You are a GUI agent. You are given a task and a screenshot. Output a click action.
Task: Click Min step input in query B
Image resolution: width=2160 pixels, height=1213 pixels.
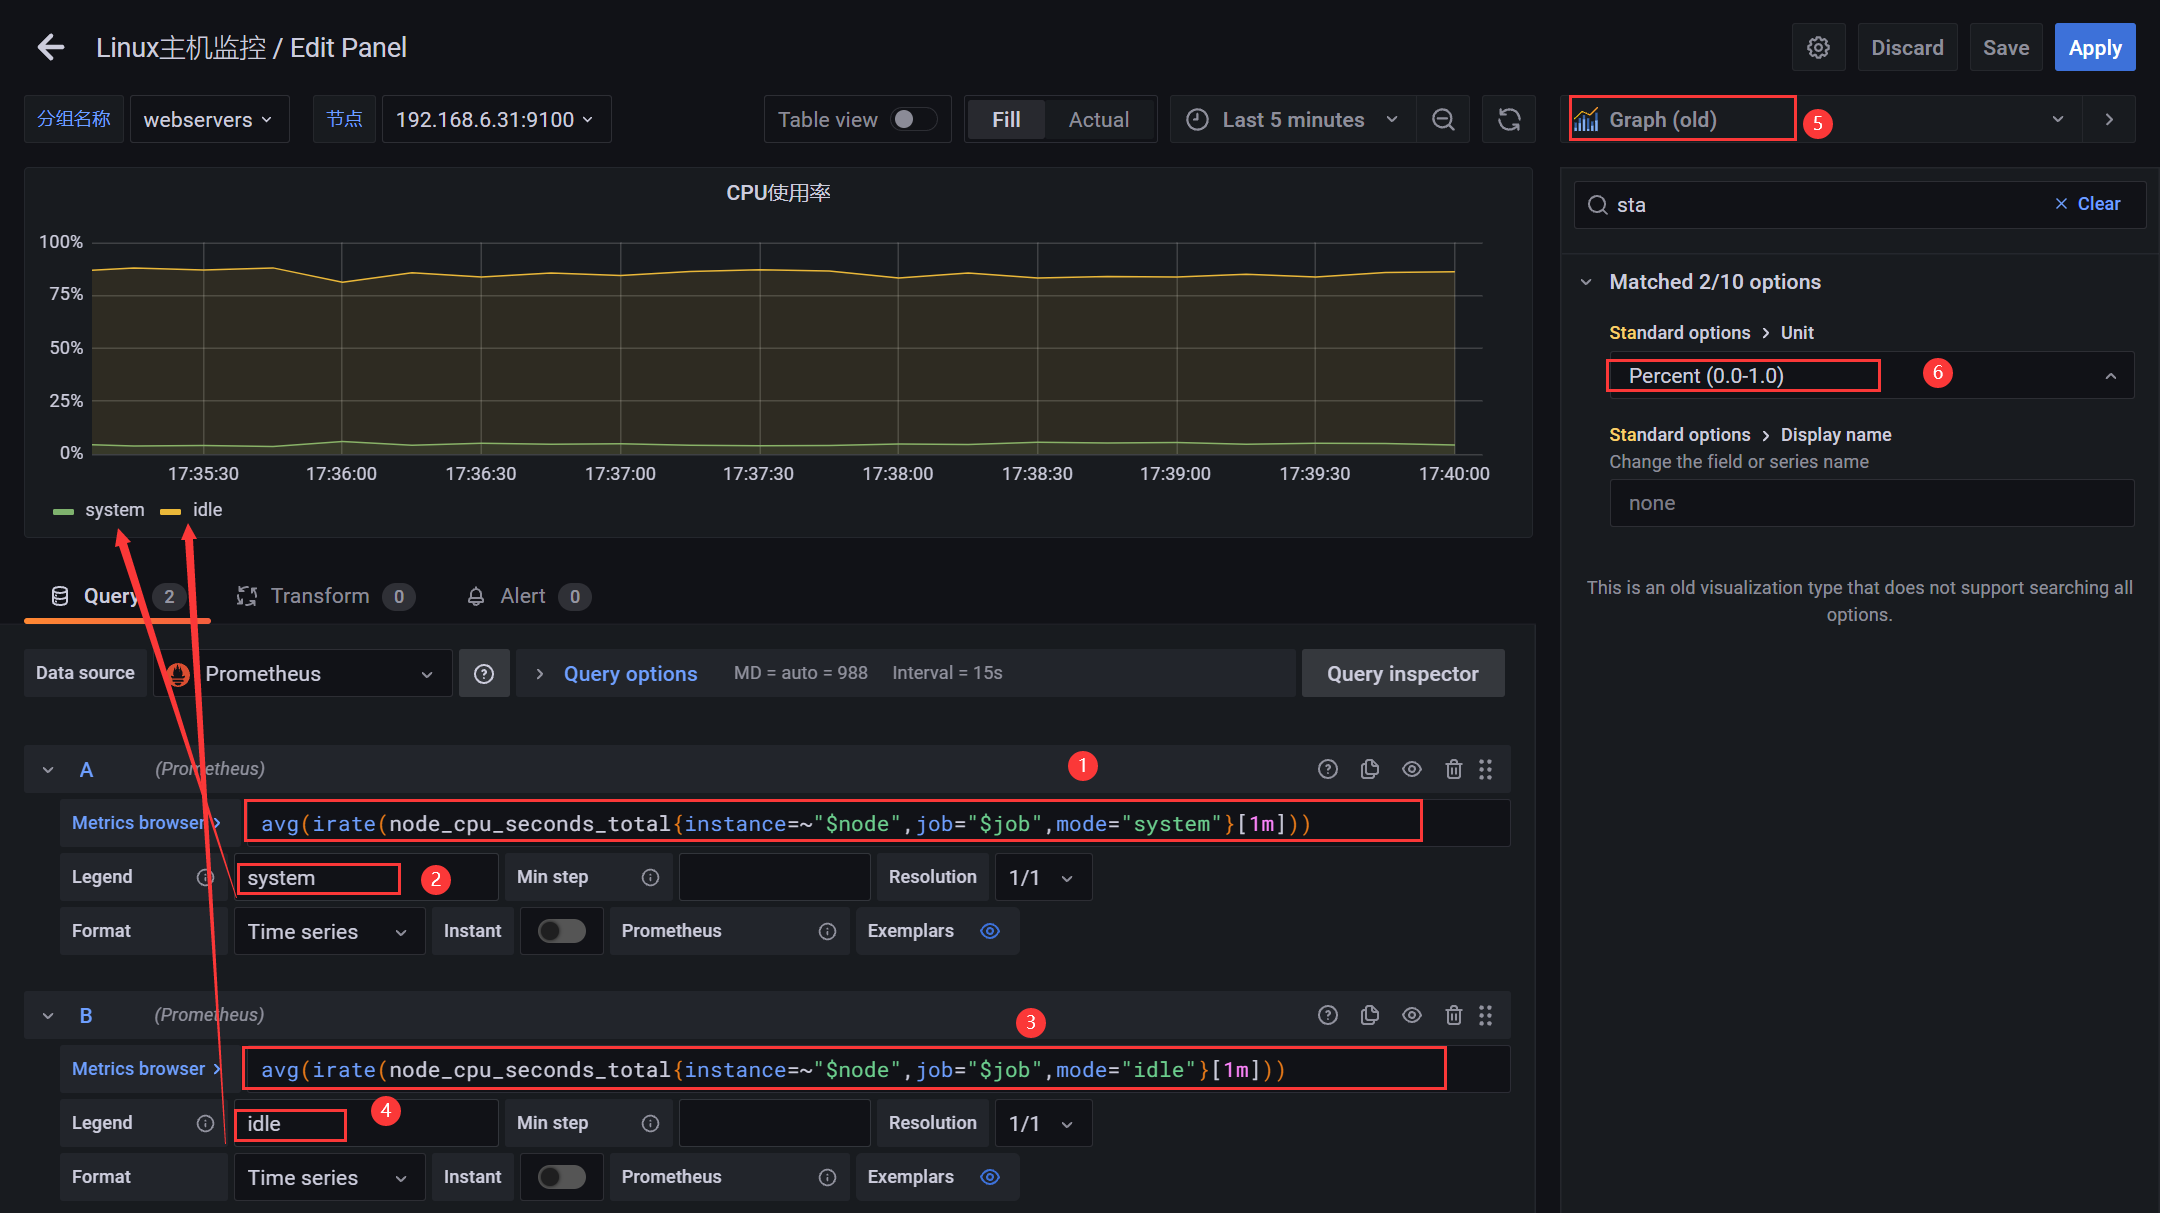(774, 1123)
